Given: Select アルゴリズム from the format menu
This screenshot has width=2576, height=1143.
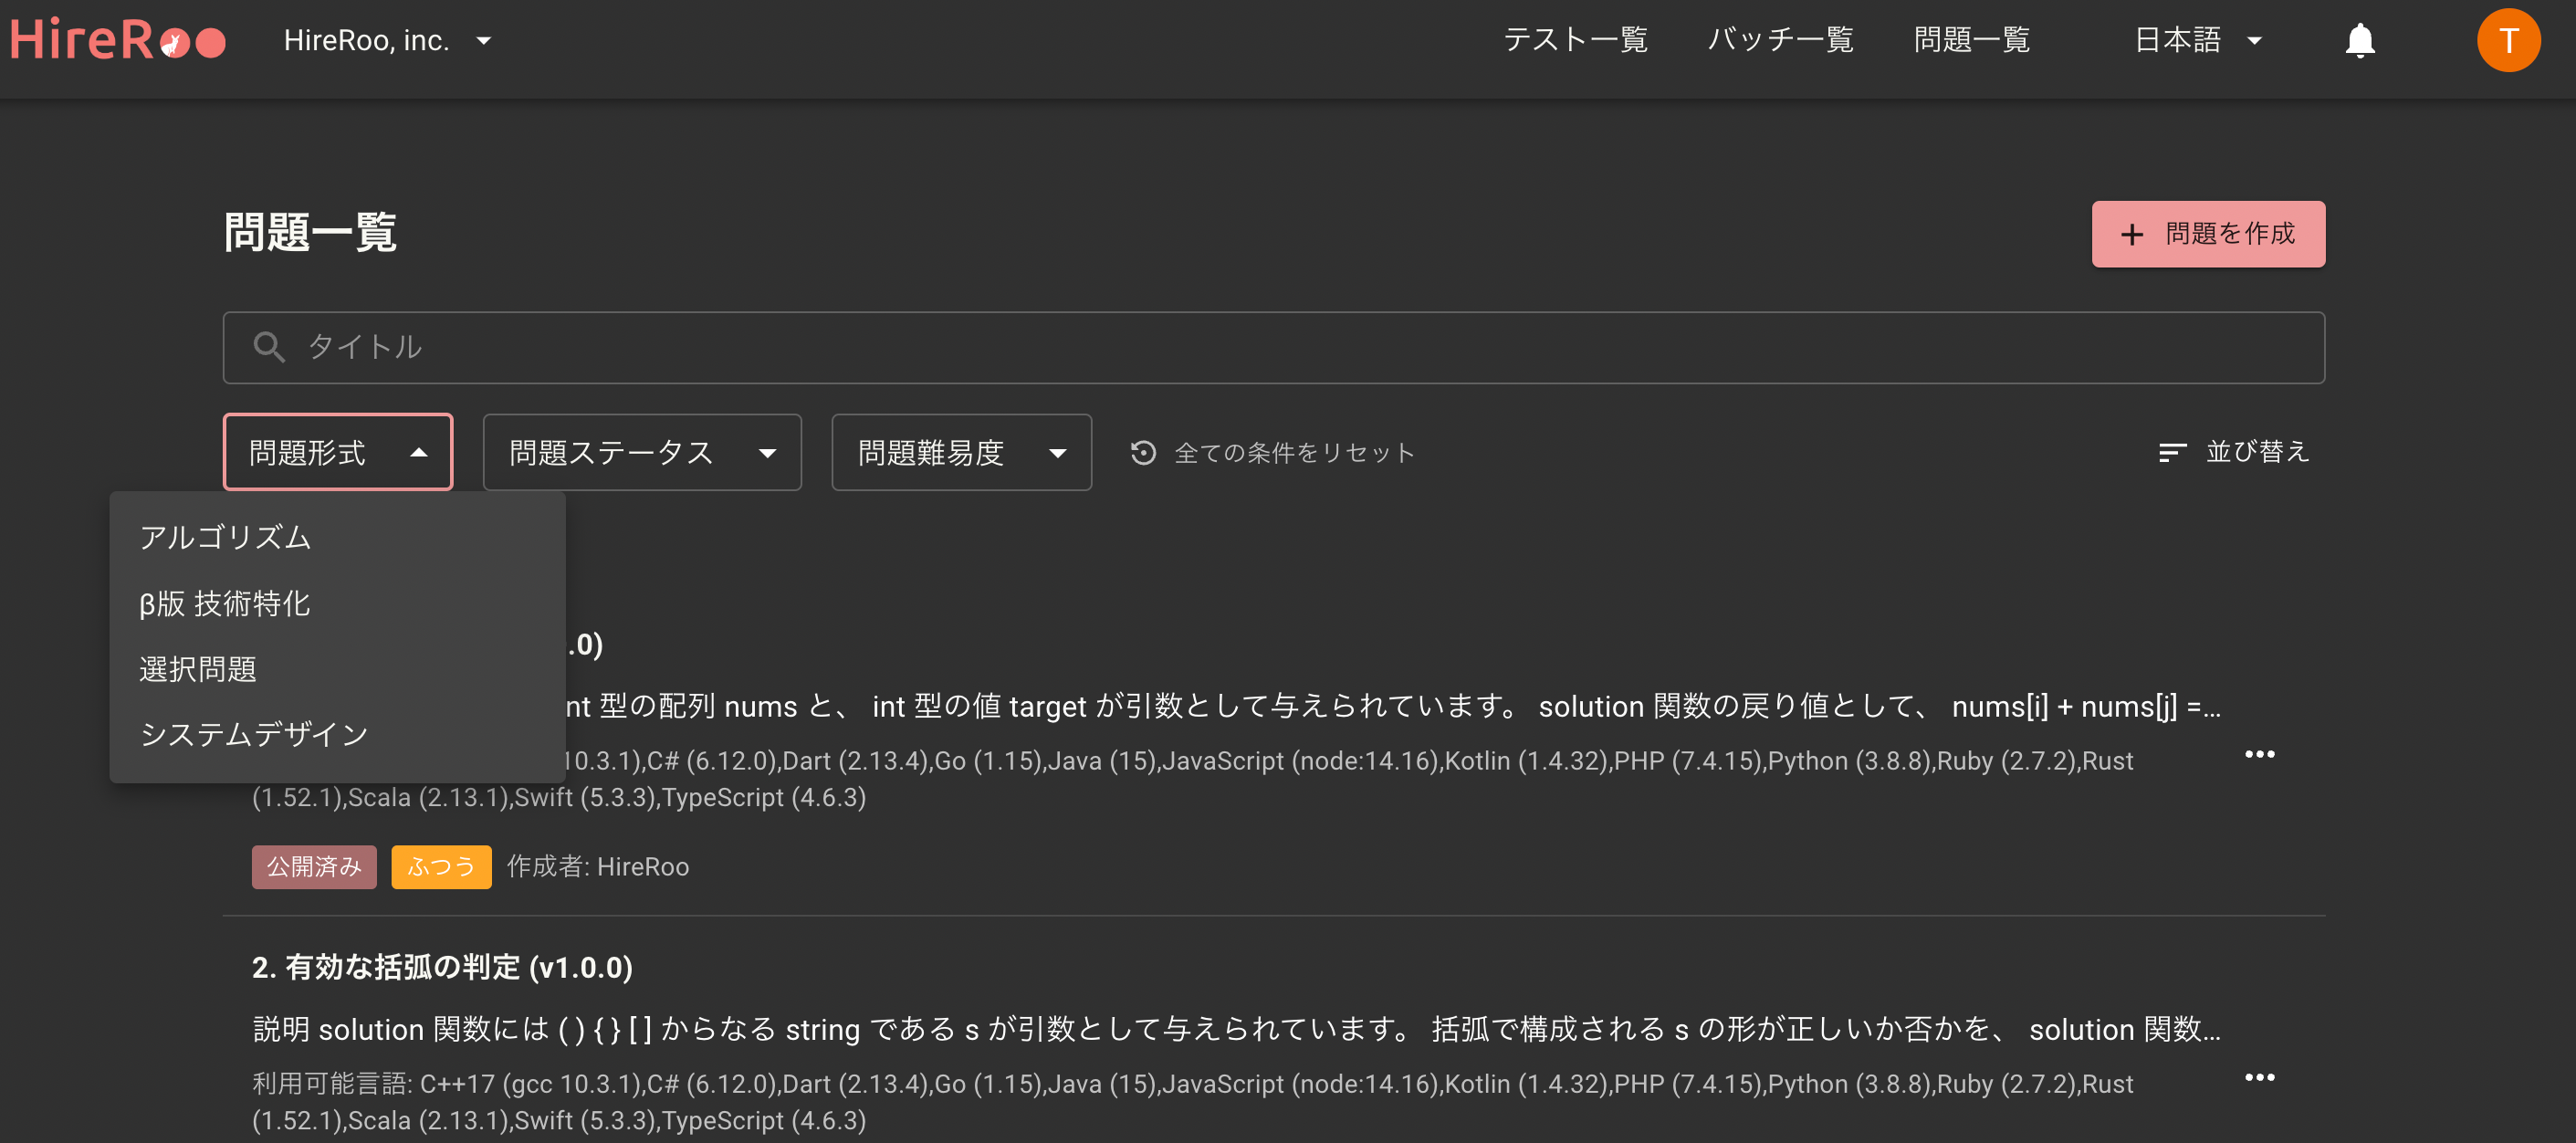Looking at the screenshot, I should coord(226,537).
